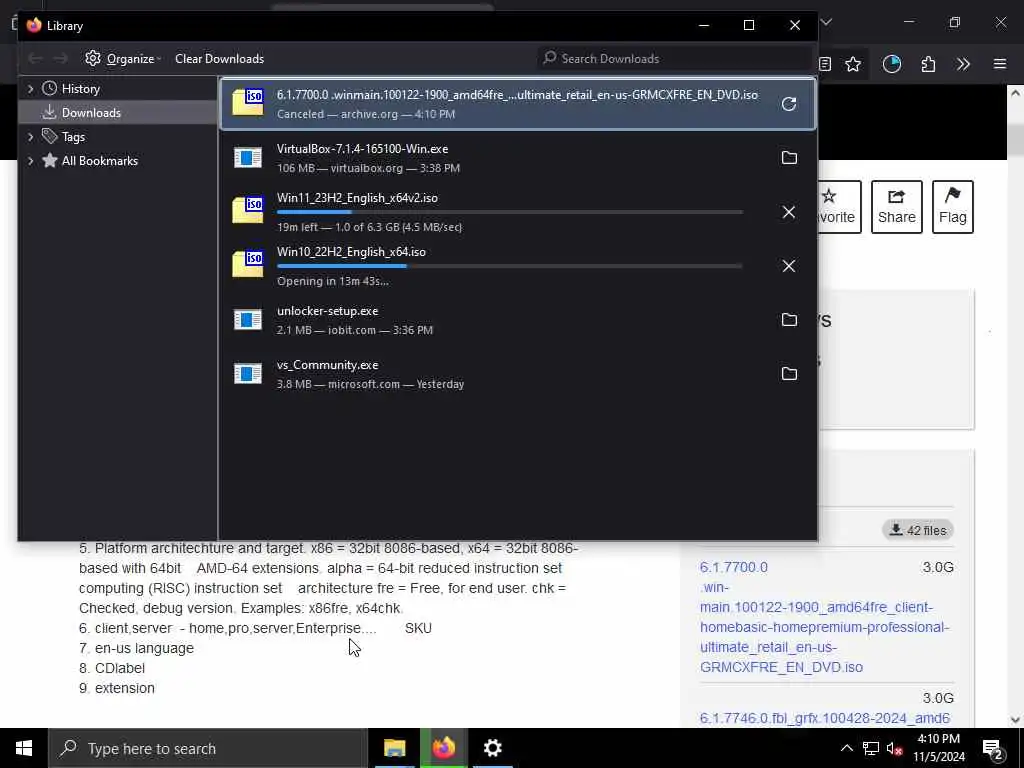Cancel the Win11_23H2_English_x64v2.iso download
Screen dimensions: 1024x768
[x=788, y=212]
